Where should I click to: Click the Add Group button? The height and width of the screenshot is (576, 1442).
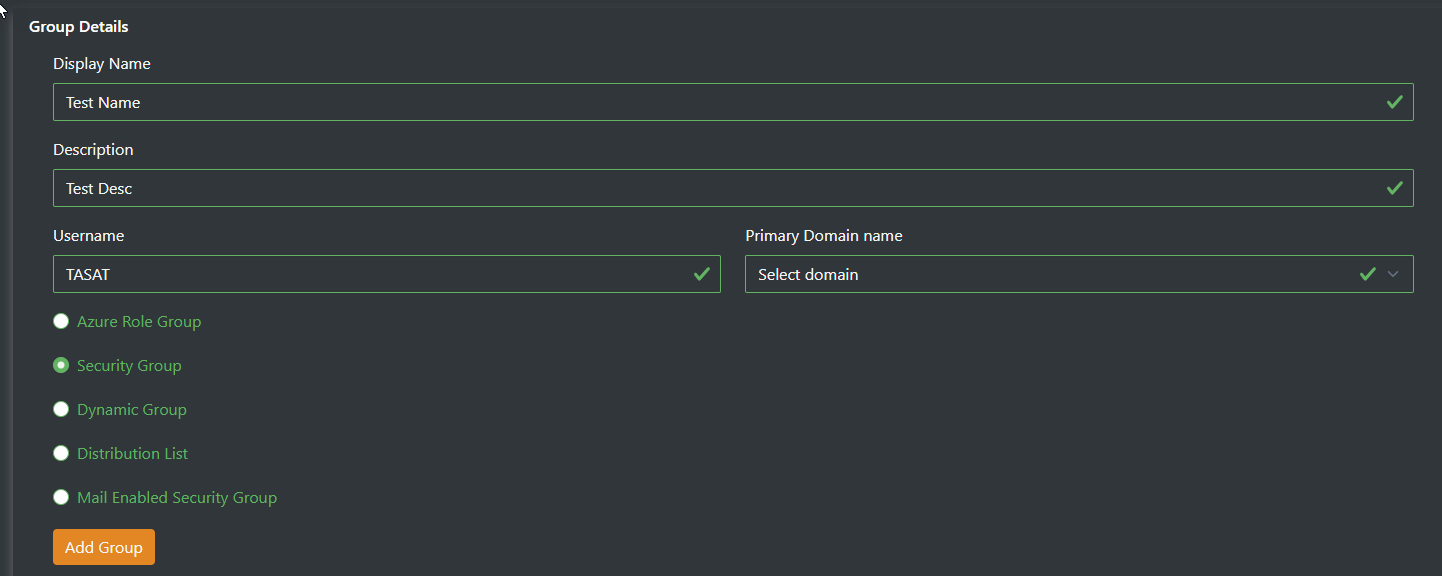coord(103,547)
